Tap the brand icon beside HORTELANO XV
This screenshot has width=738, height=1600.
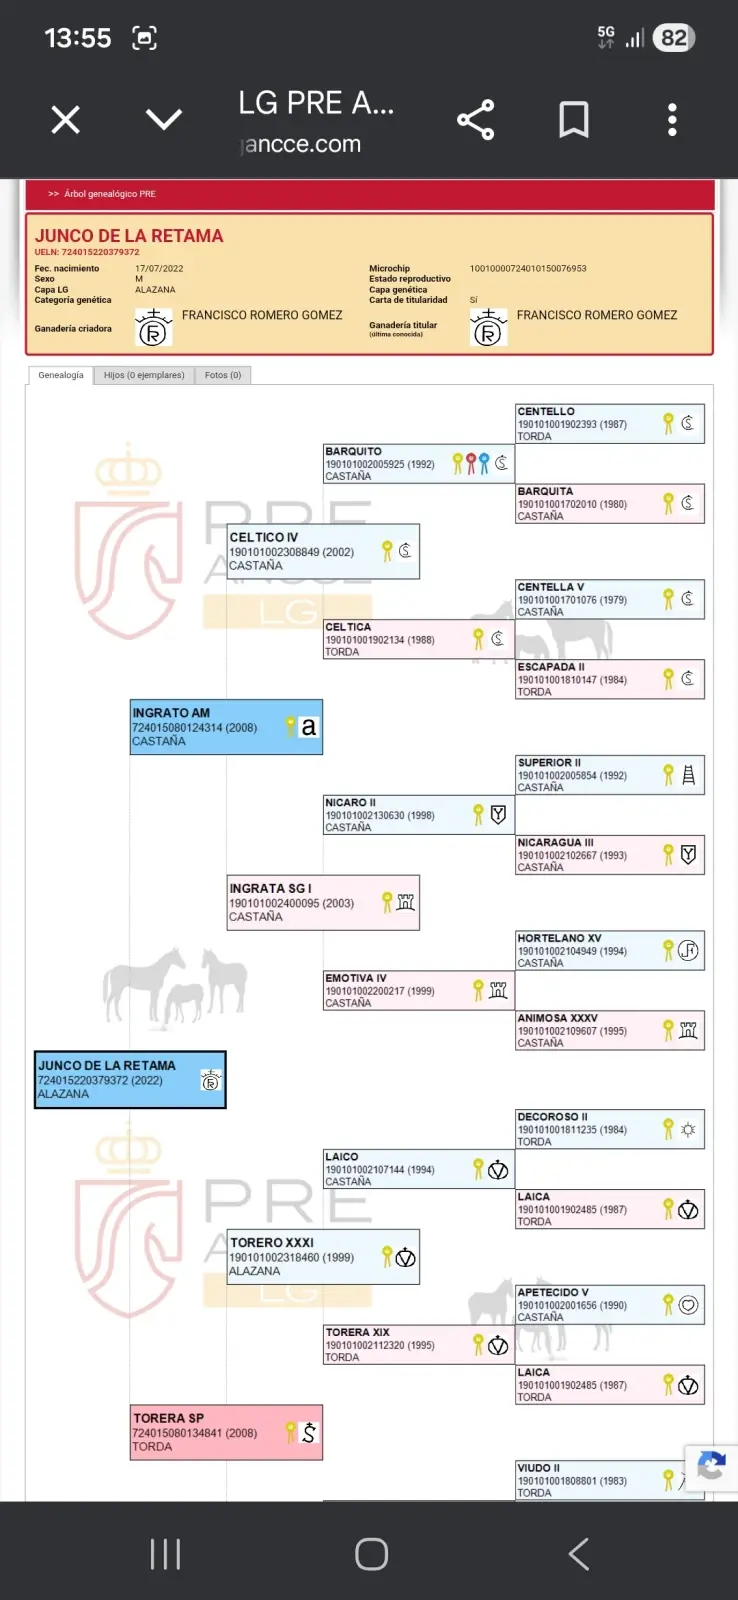coord(688,950)
